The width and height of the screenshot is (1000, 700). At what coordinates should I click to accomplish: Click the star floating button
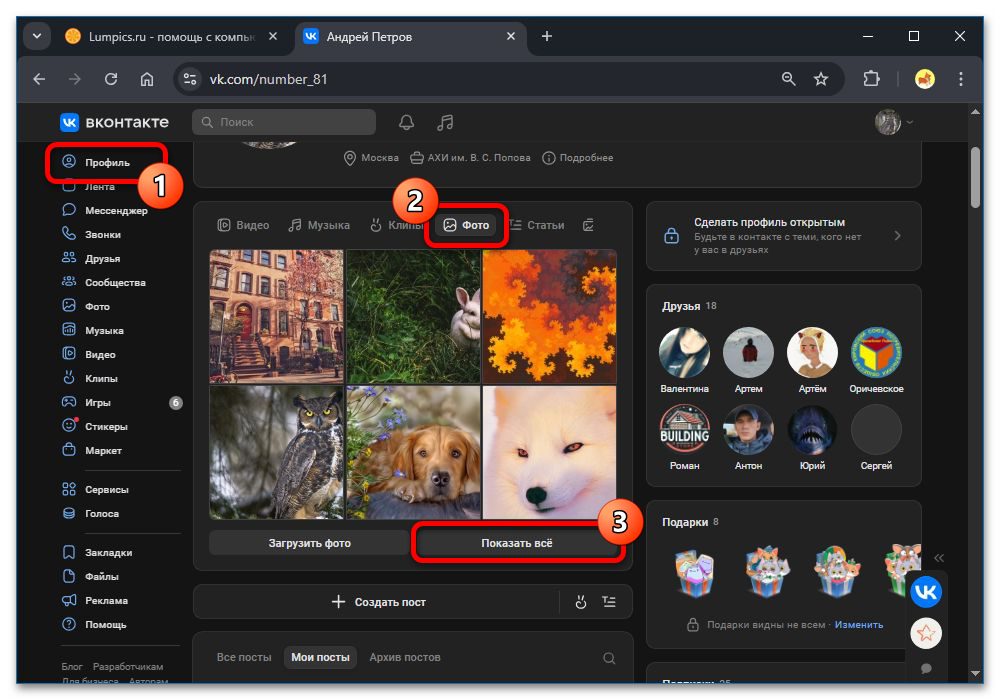(x=925, y=633)
